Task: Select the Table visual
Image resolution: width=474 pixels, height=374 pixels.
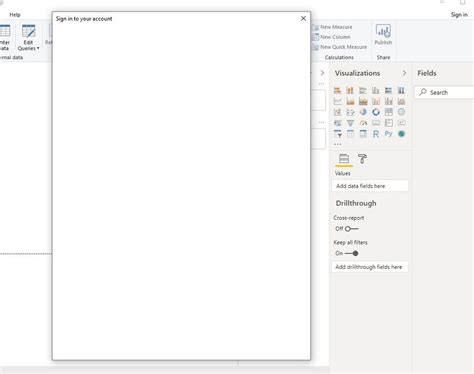Action: (x=350, y=134)
